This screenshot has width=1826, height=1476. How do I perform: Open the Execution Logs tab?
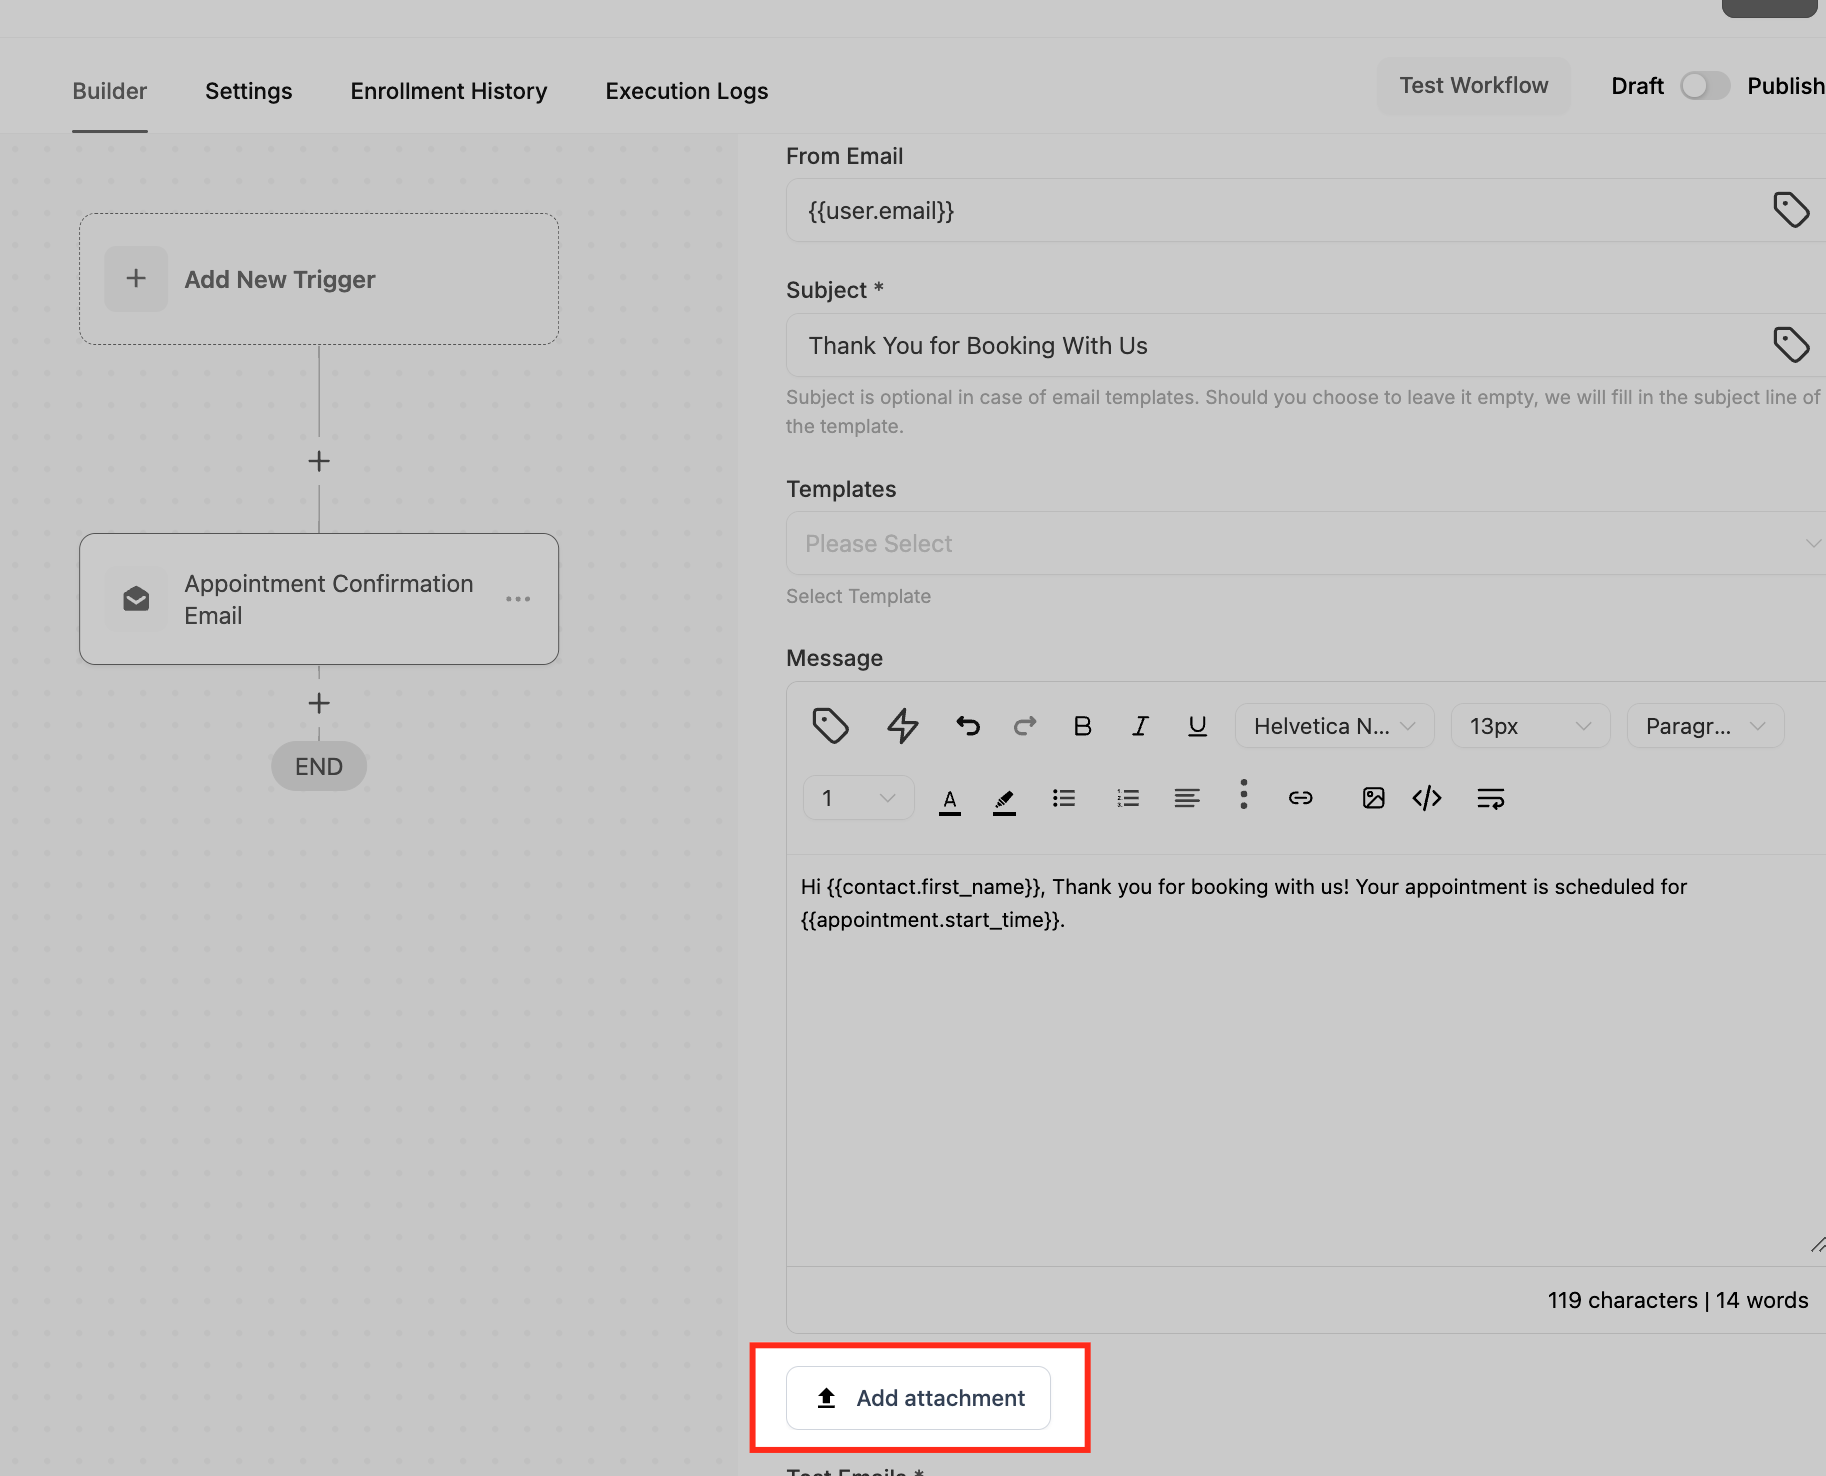[686, 91]
